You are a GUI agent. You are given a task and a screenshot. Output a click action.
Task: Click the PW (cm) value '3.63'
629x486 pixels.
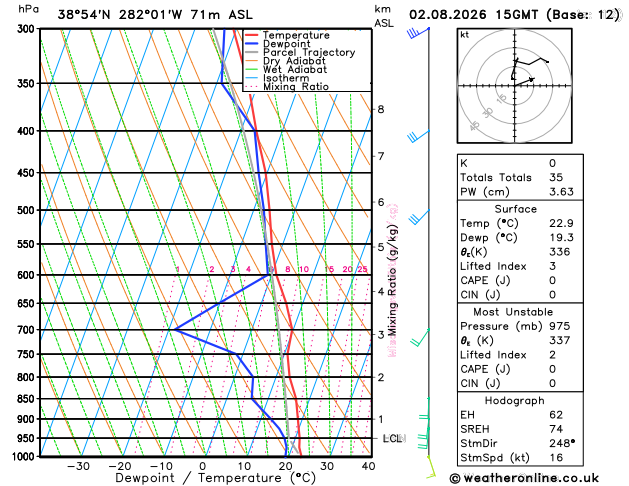561,192
